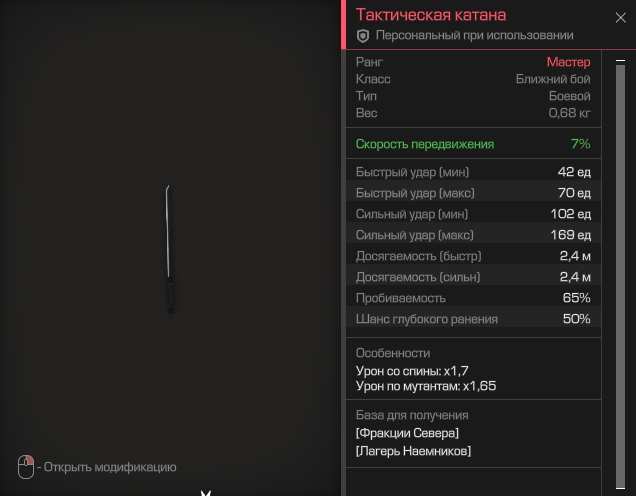Select the Досягаемость (быстр) stat row
636x496 pixels.
click(x=473, y=256)
